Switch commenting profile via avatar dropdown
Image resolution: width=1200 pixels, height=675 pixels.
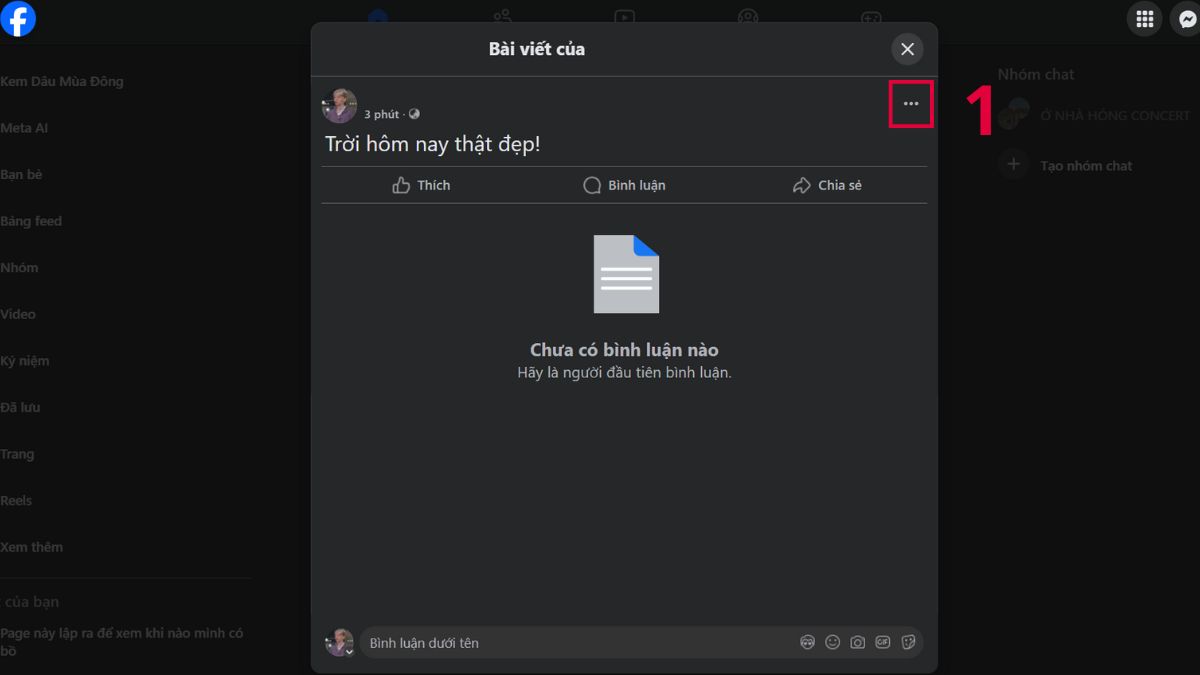pyautogui.click(x=340, y=643)
